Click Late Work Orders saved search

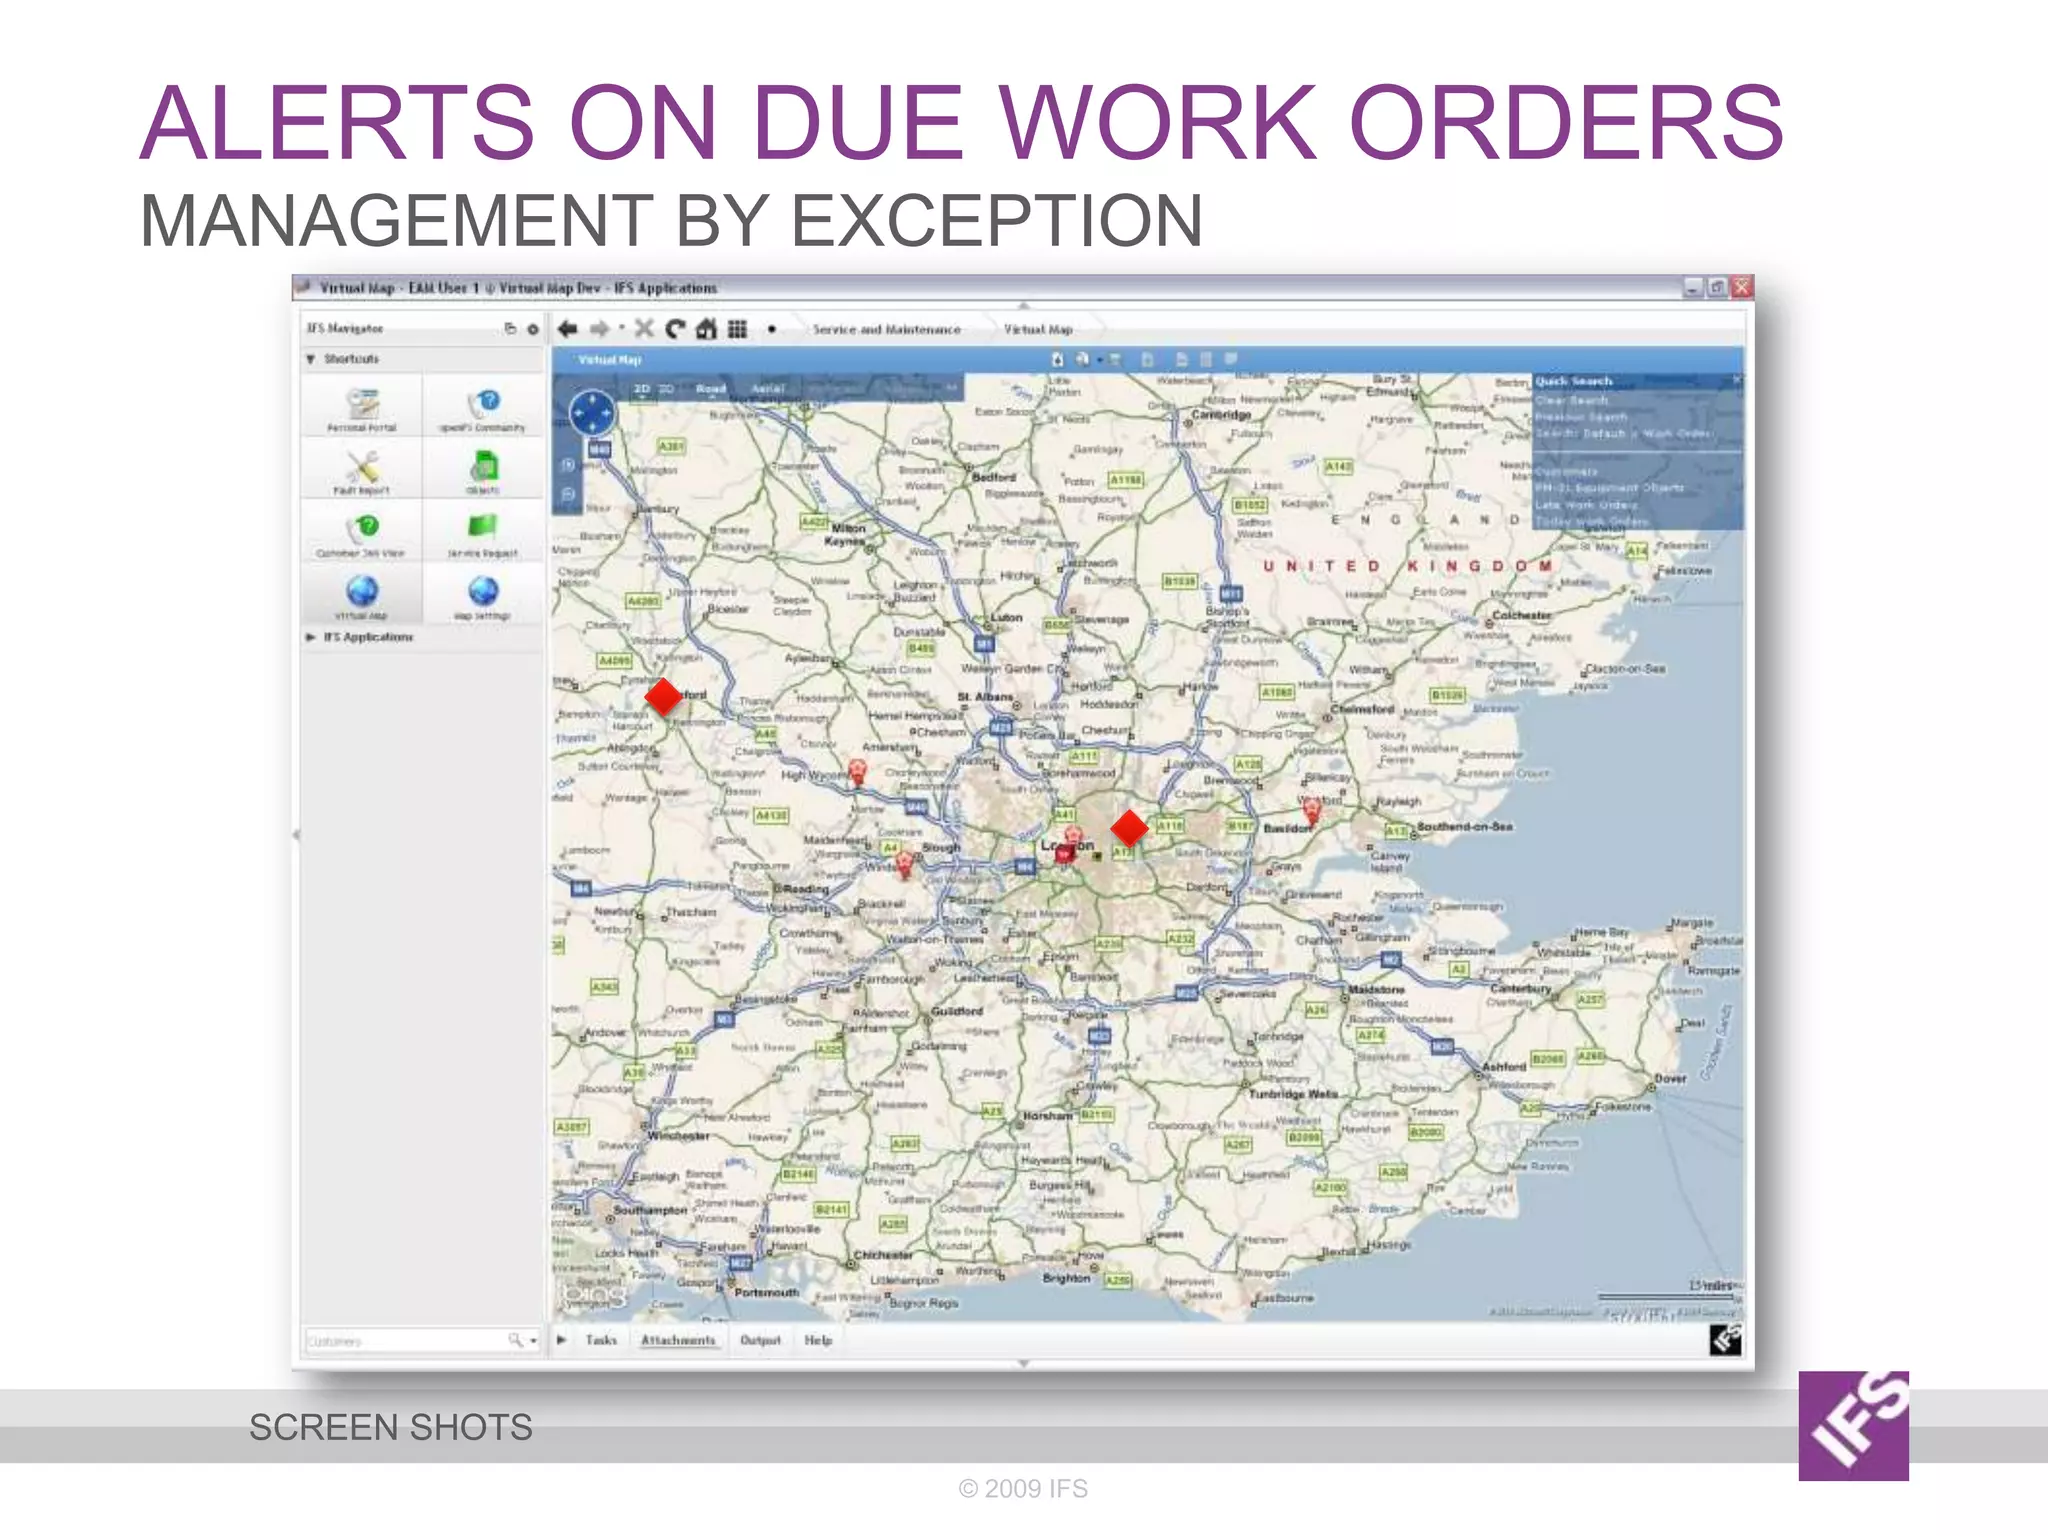[x=1586, y=505]
